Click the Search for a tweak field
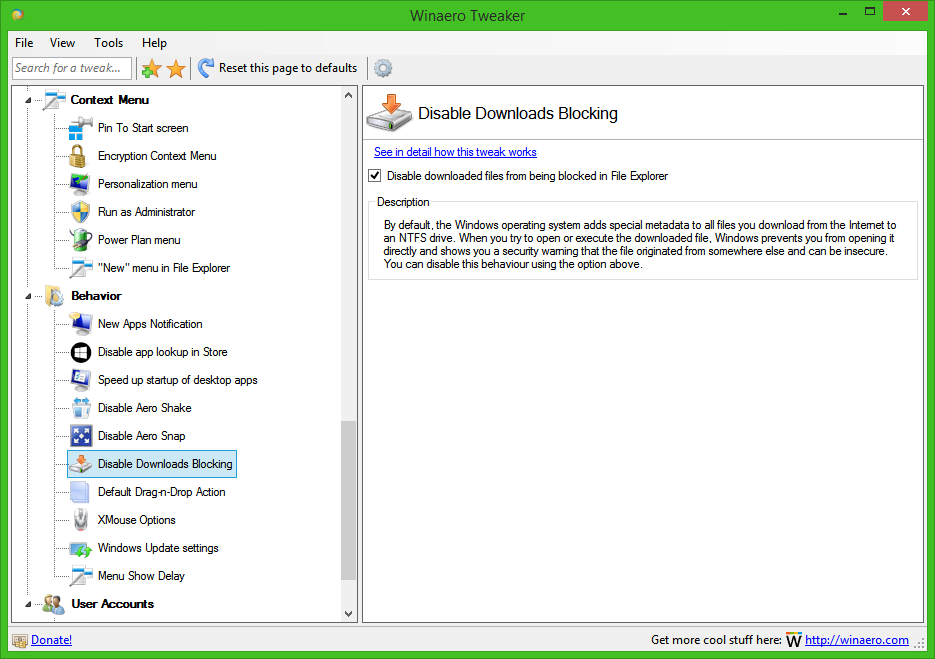This screenshot has height=659, width=935. [x=72, y=68]
